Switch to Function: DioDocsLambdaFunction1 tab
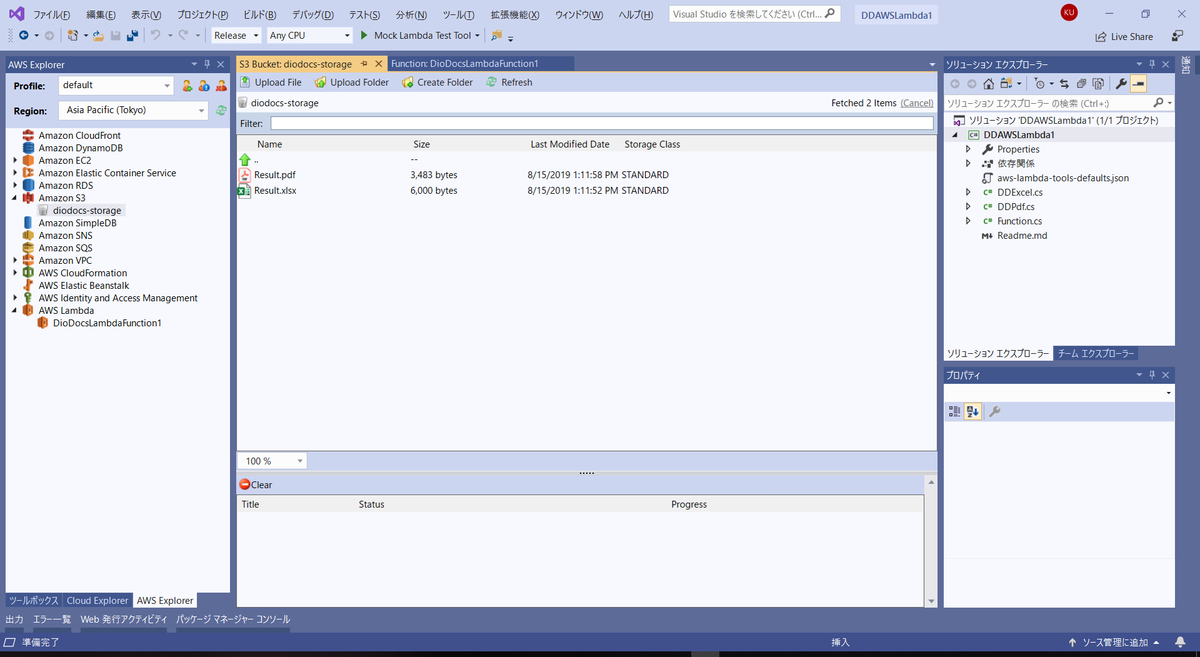The image size is (1200, 657). tap(465, 63)
